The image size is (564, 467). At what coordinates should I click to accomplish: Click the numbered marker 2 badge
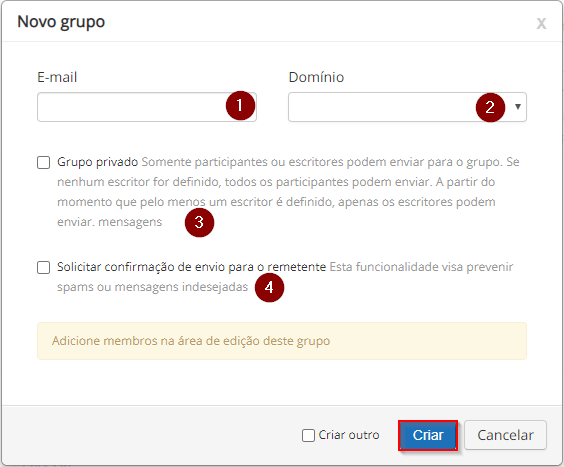(x=490, y=107)
